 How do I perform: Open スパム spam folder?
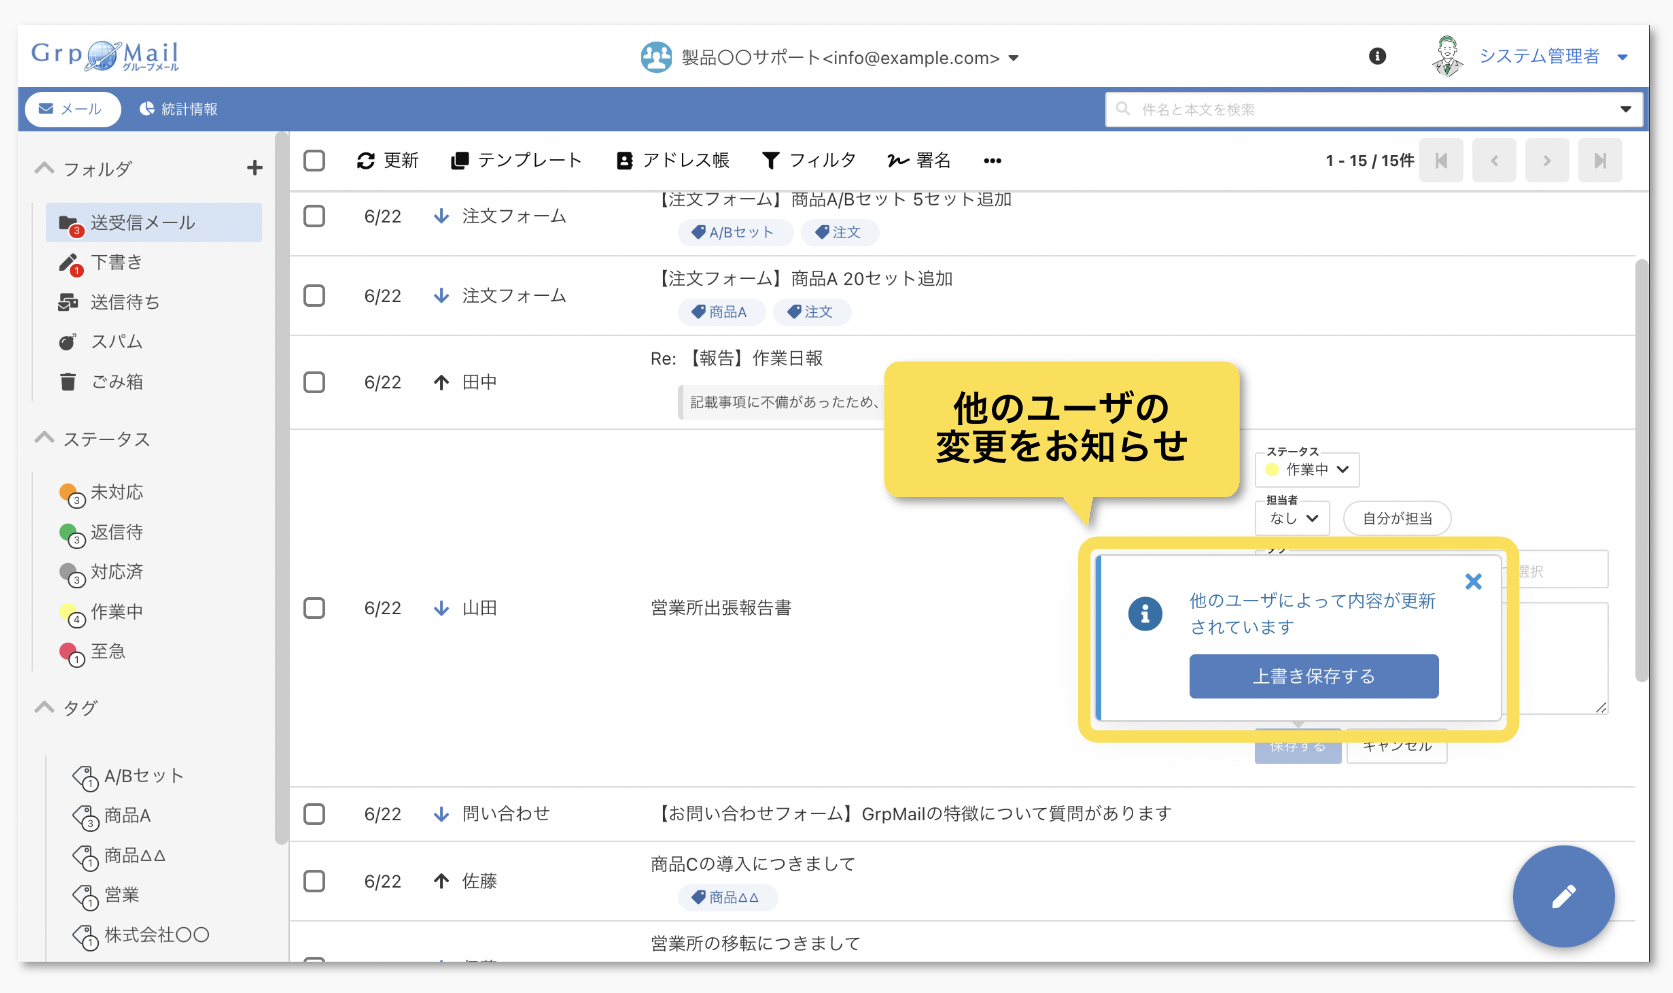(x=116, y=341)
